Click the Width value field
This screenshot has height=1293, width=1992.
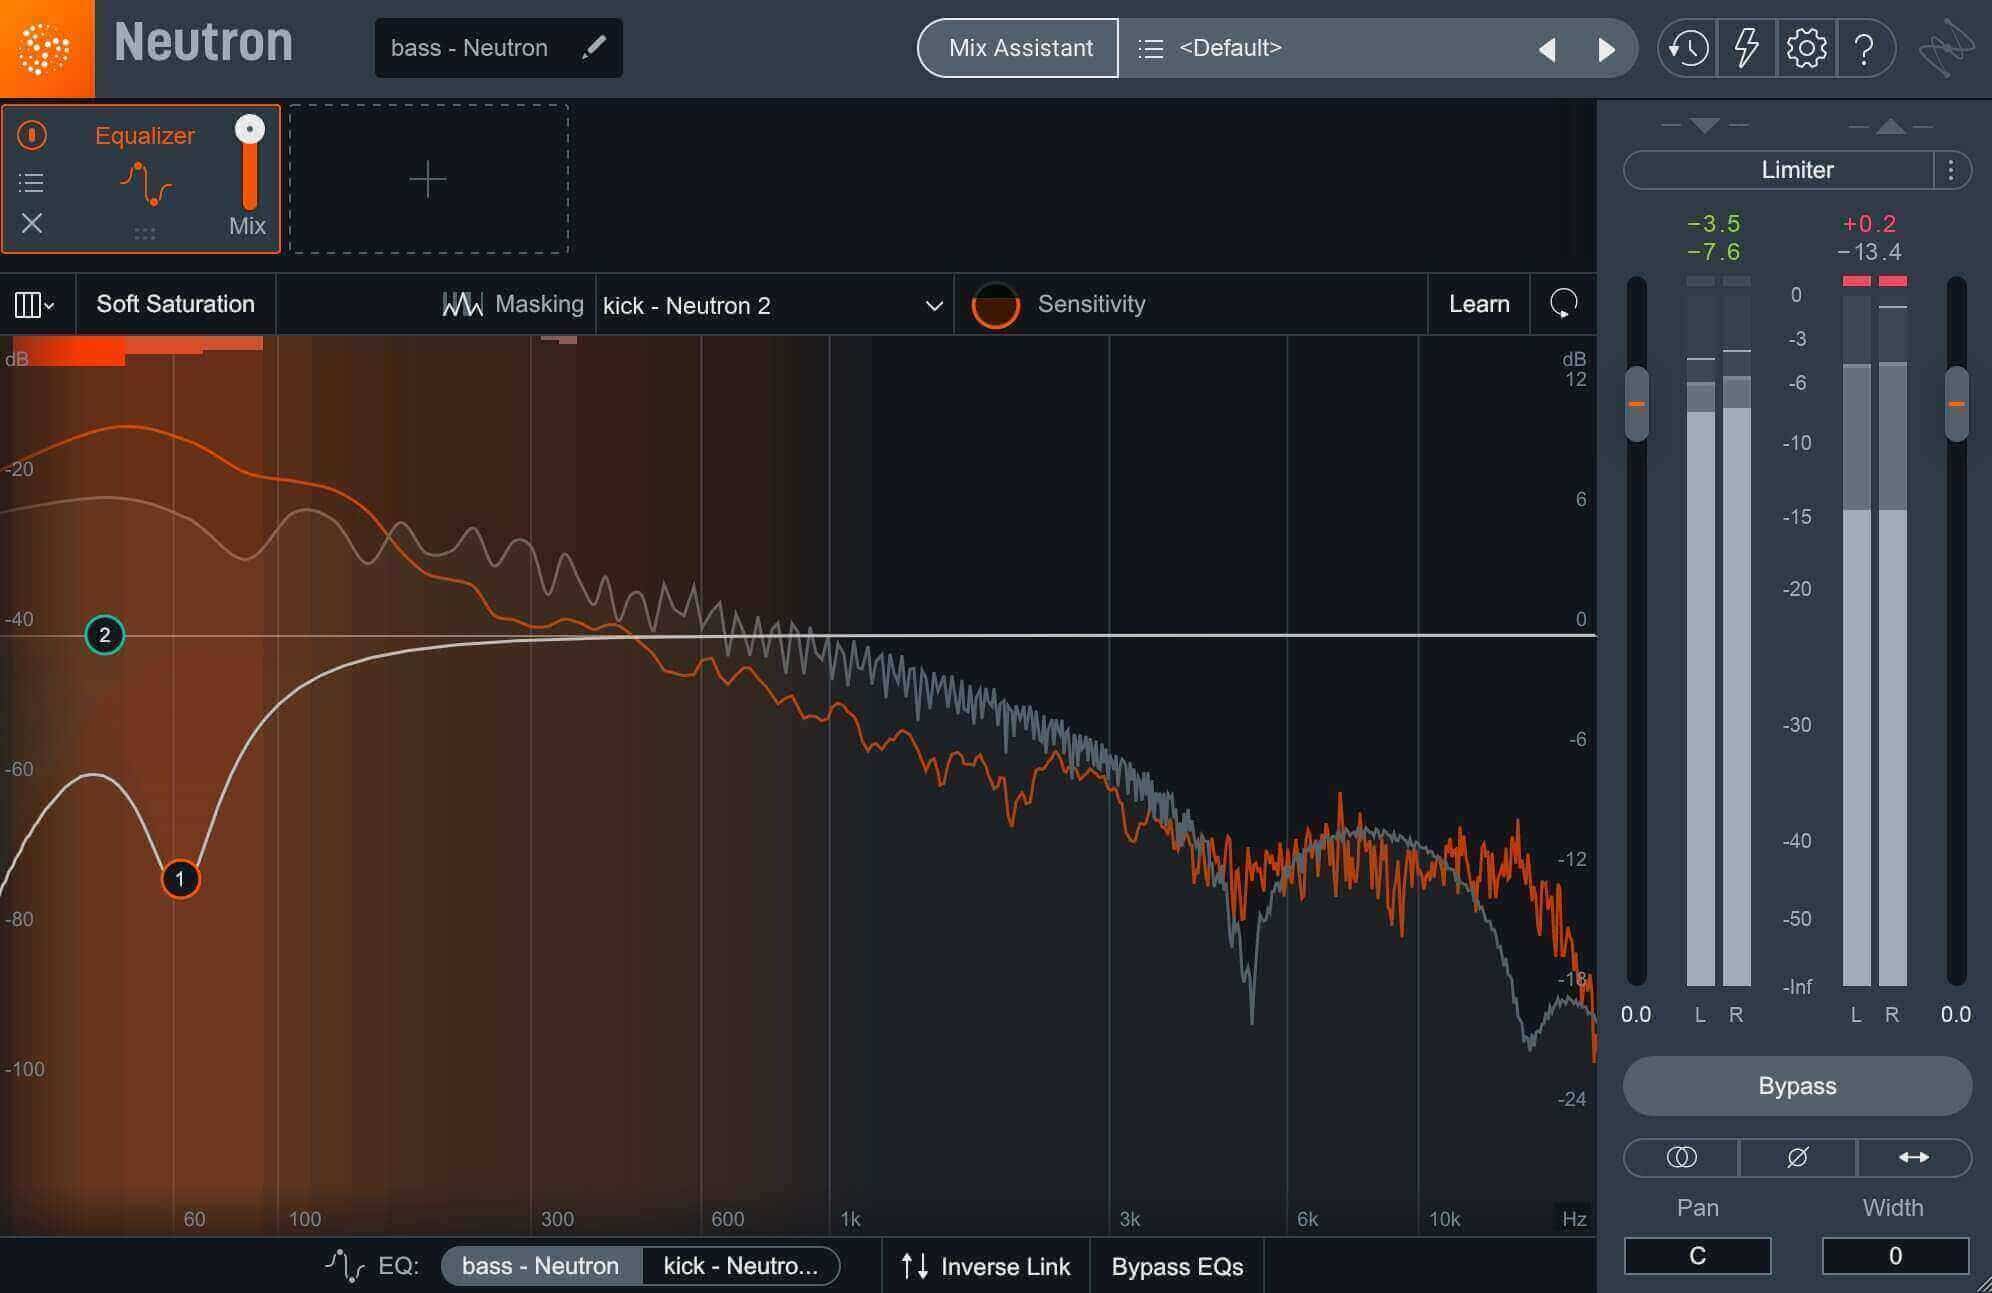pyautogui.click(x=1895, y=1256)
